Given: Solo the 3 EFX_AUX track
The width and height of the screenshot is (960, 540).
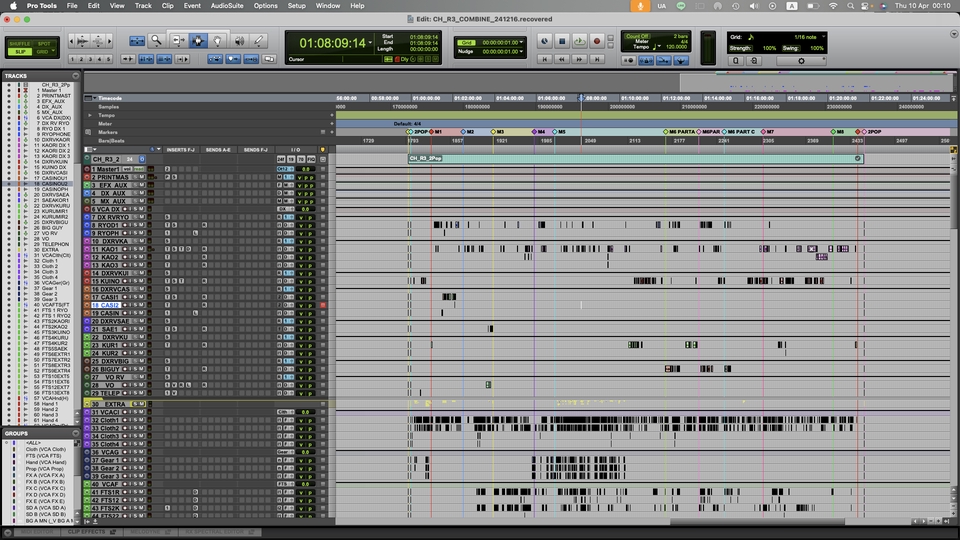Looking at the screenshot, I should [137, 185].
